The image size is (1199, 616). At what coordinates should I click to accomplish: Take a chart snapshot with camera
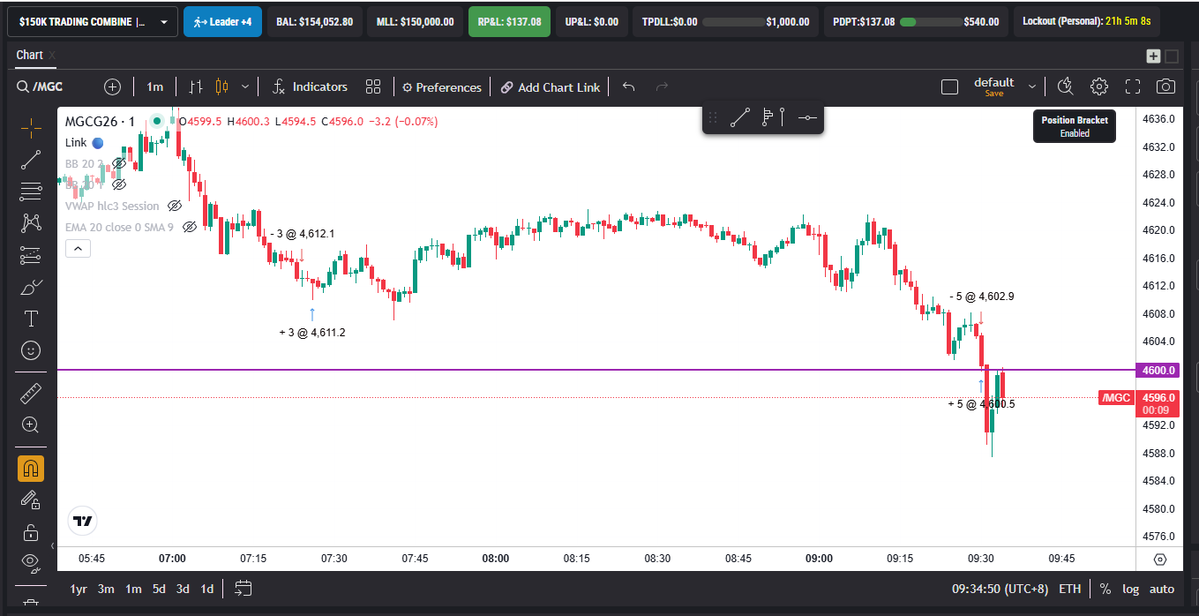click(1165, 86)
